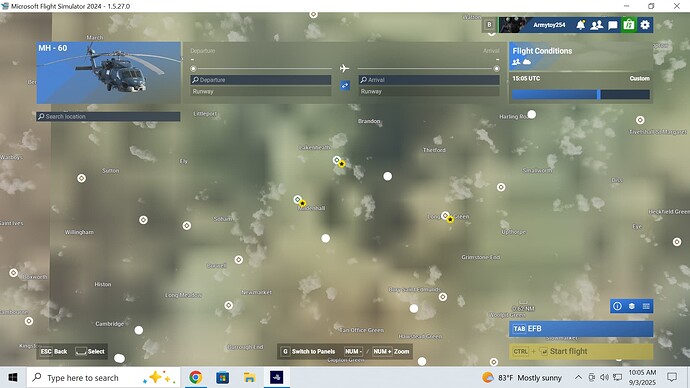The width and height of the screenshot is (690, 388).
Task: Open the Flight Conditions panel
Action: pos(581,56)
